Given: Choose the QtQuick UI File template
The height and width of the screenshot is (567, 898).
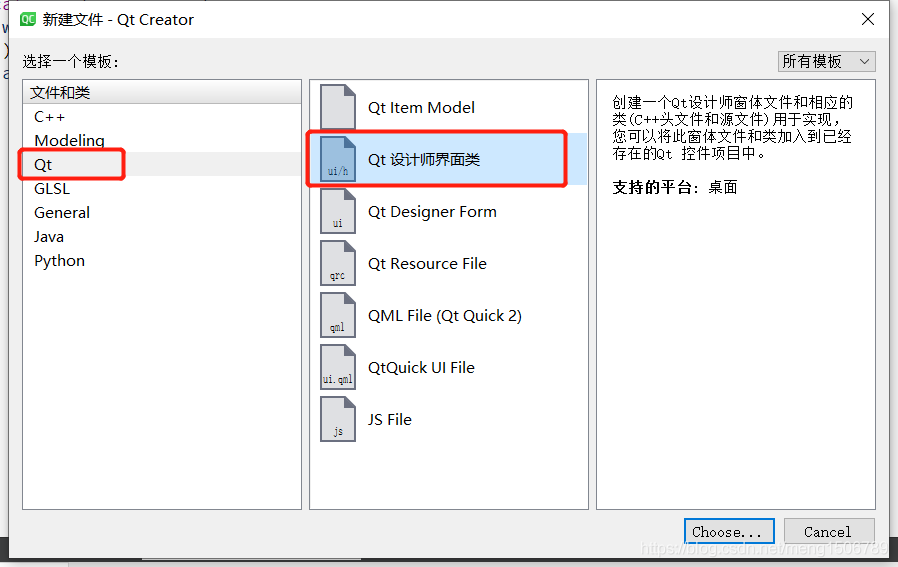Looking at the screenshot, I should (448, 368).
